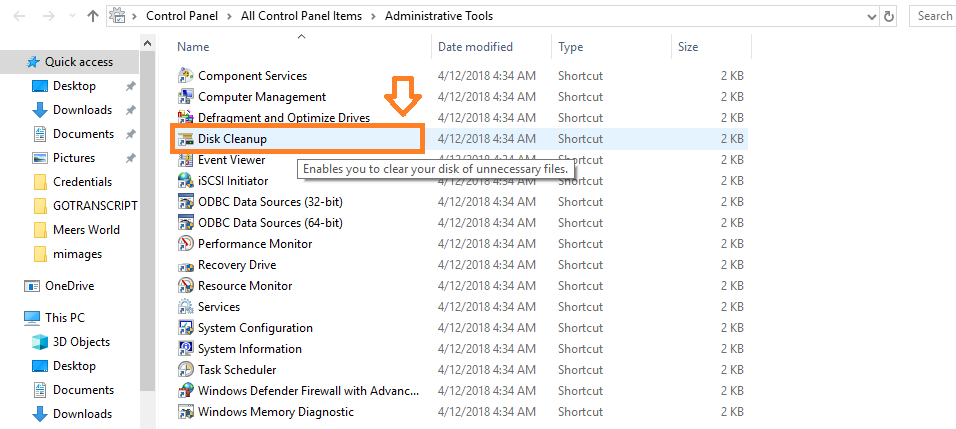This screenshot has width=956, height=429.
Task: Select the Task Scheduler clock icon
Action: [x=185, y=370]
